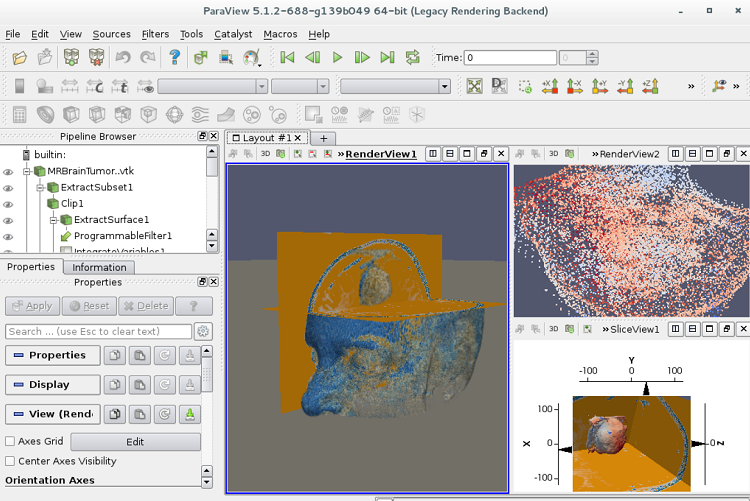The image size is (750, 501).
Task: Click the help question mark toolbar icon
Action: point(175,58)
